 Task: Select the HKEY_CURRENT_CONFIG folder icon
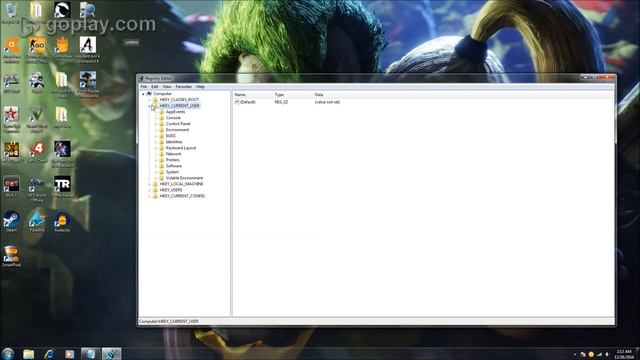click(155, 196)
